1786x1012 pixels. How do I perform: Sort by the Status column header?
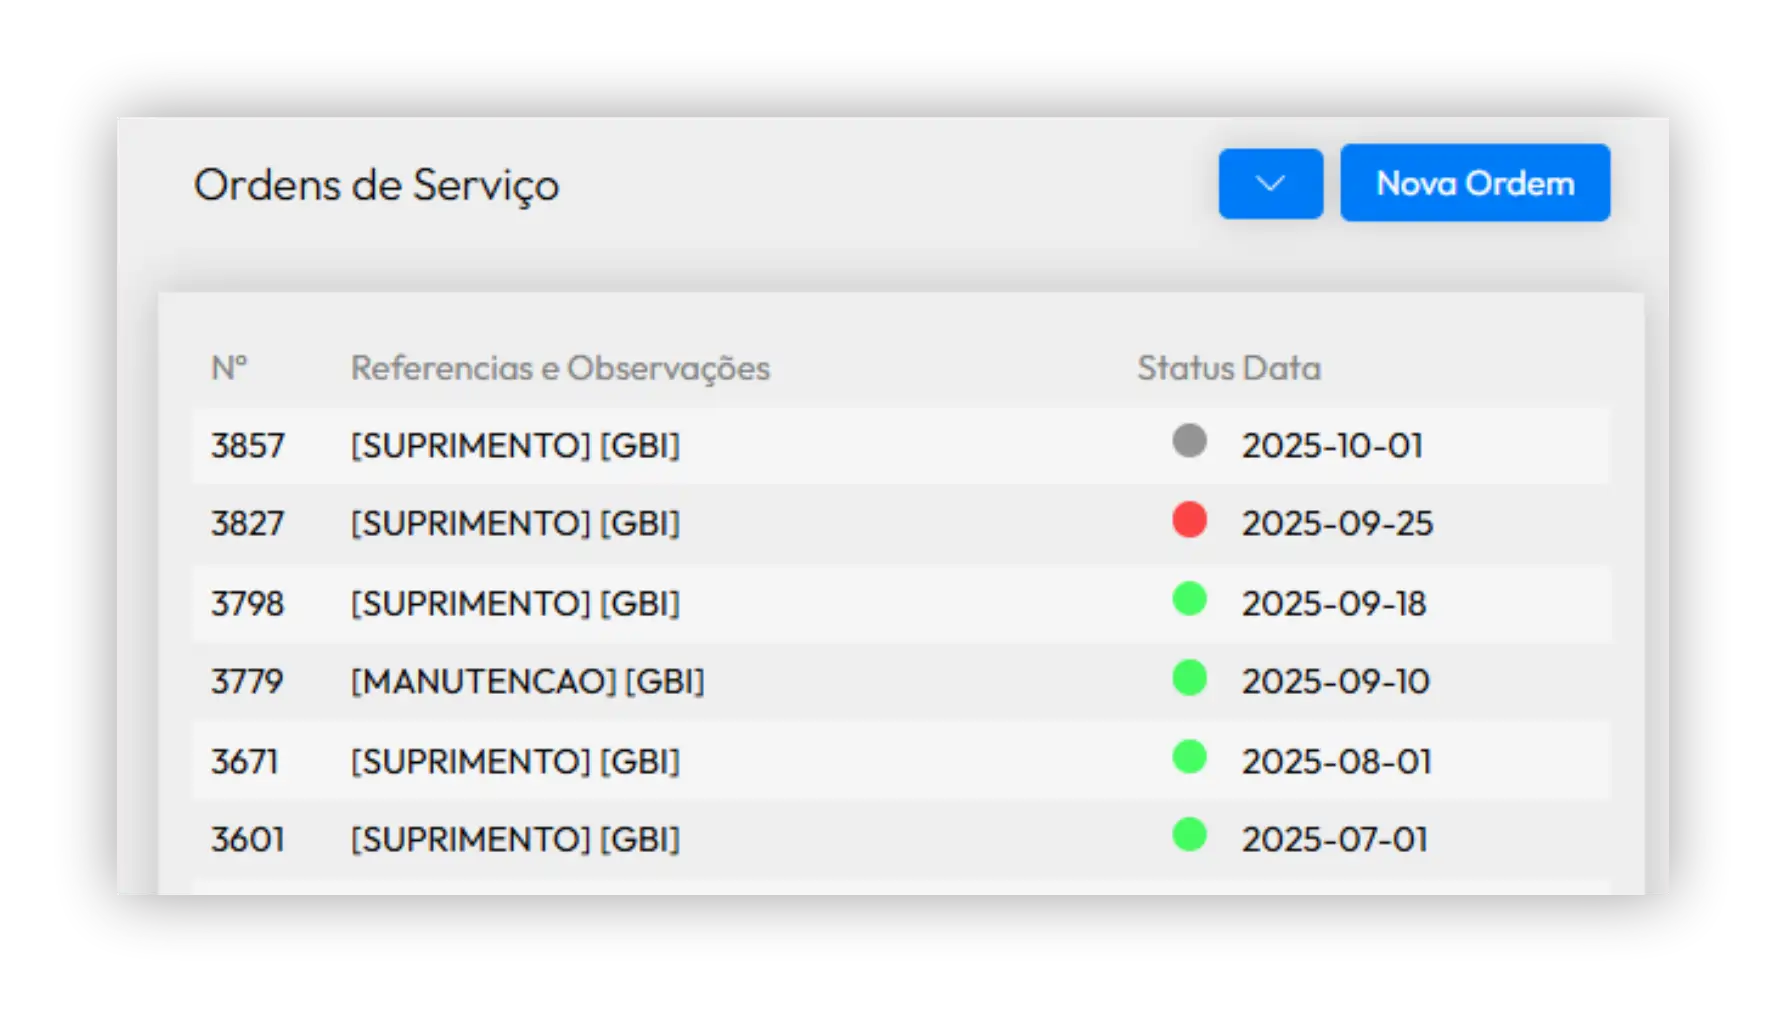point(1185,368)
